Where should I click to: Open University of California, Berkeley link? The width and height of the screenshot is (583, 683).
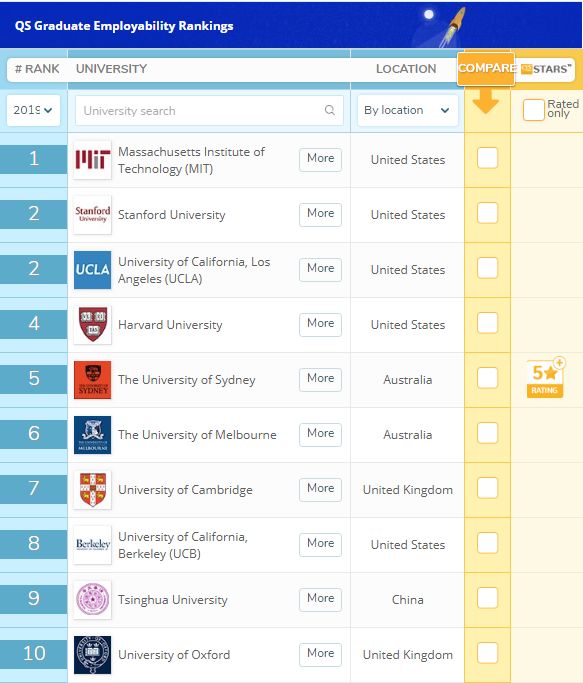point(183,545)
